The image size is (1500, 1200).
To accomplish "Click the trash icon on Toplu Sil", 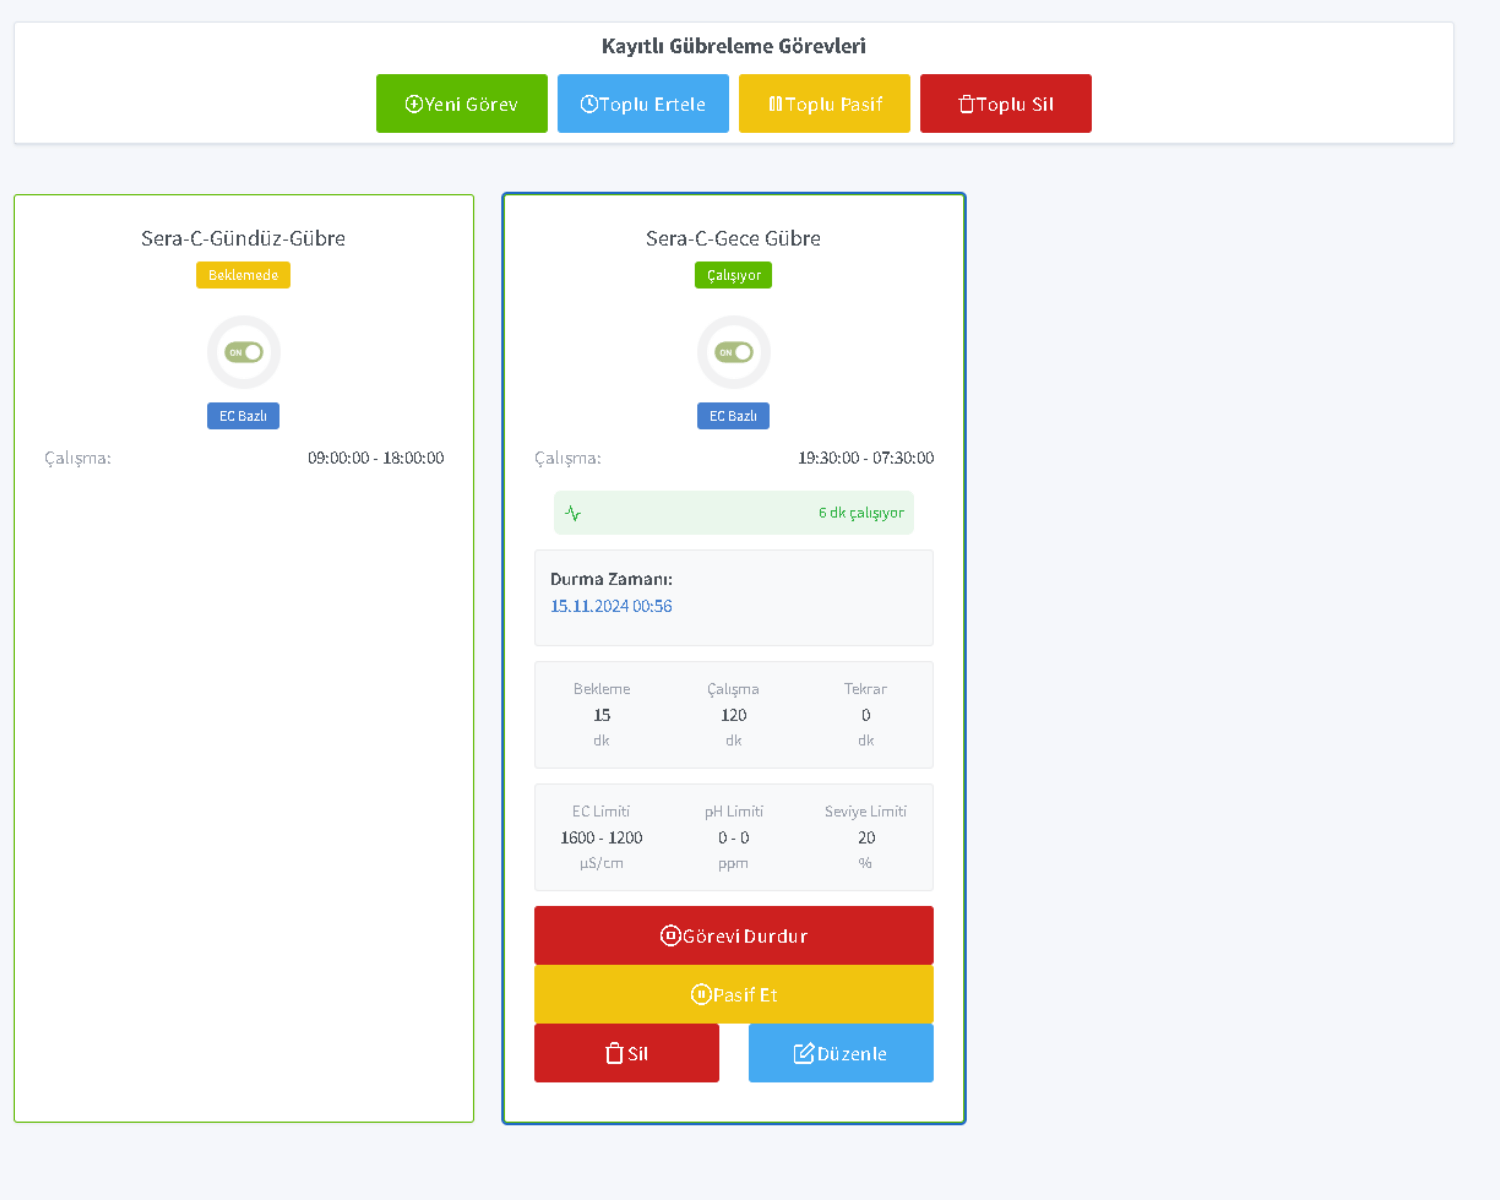I will tap(966, 104).
